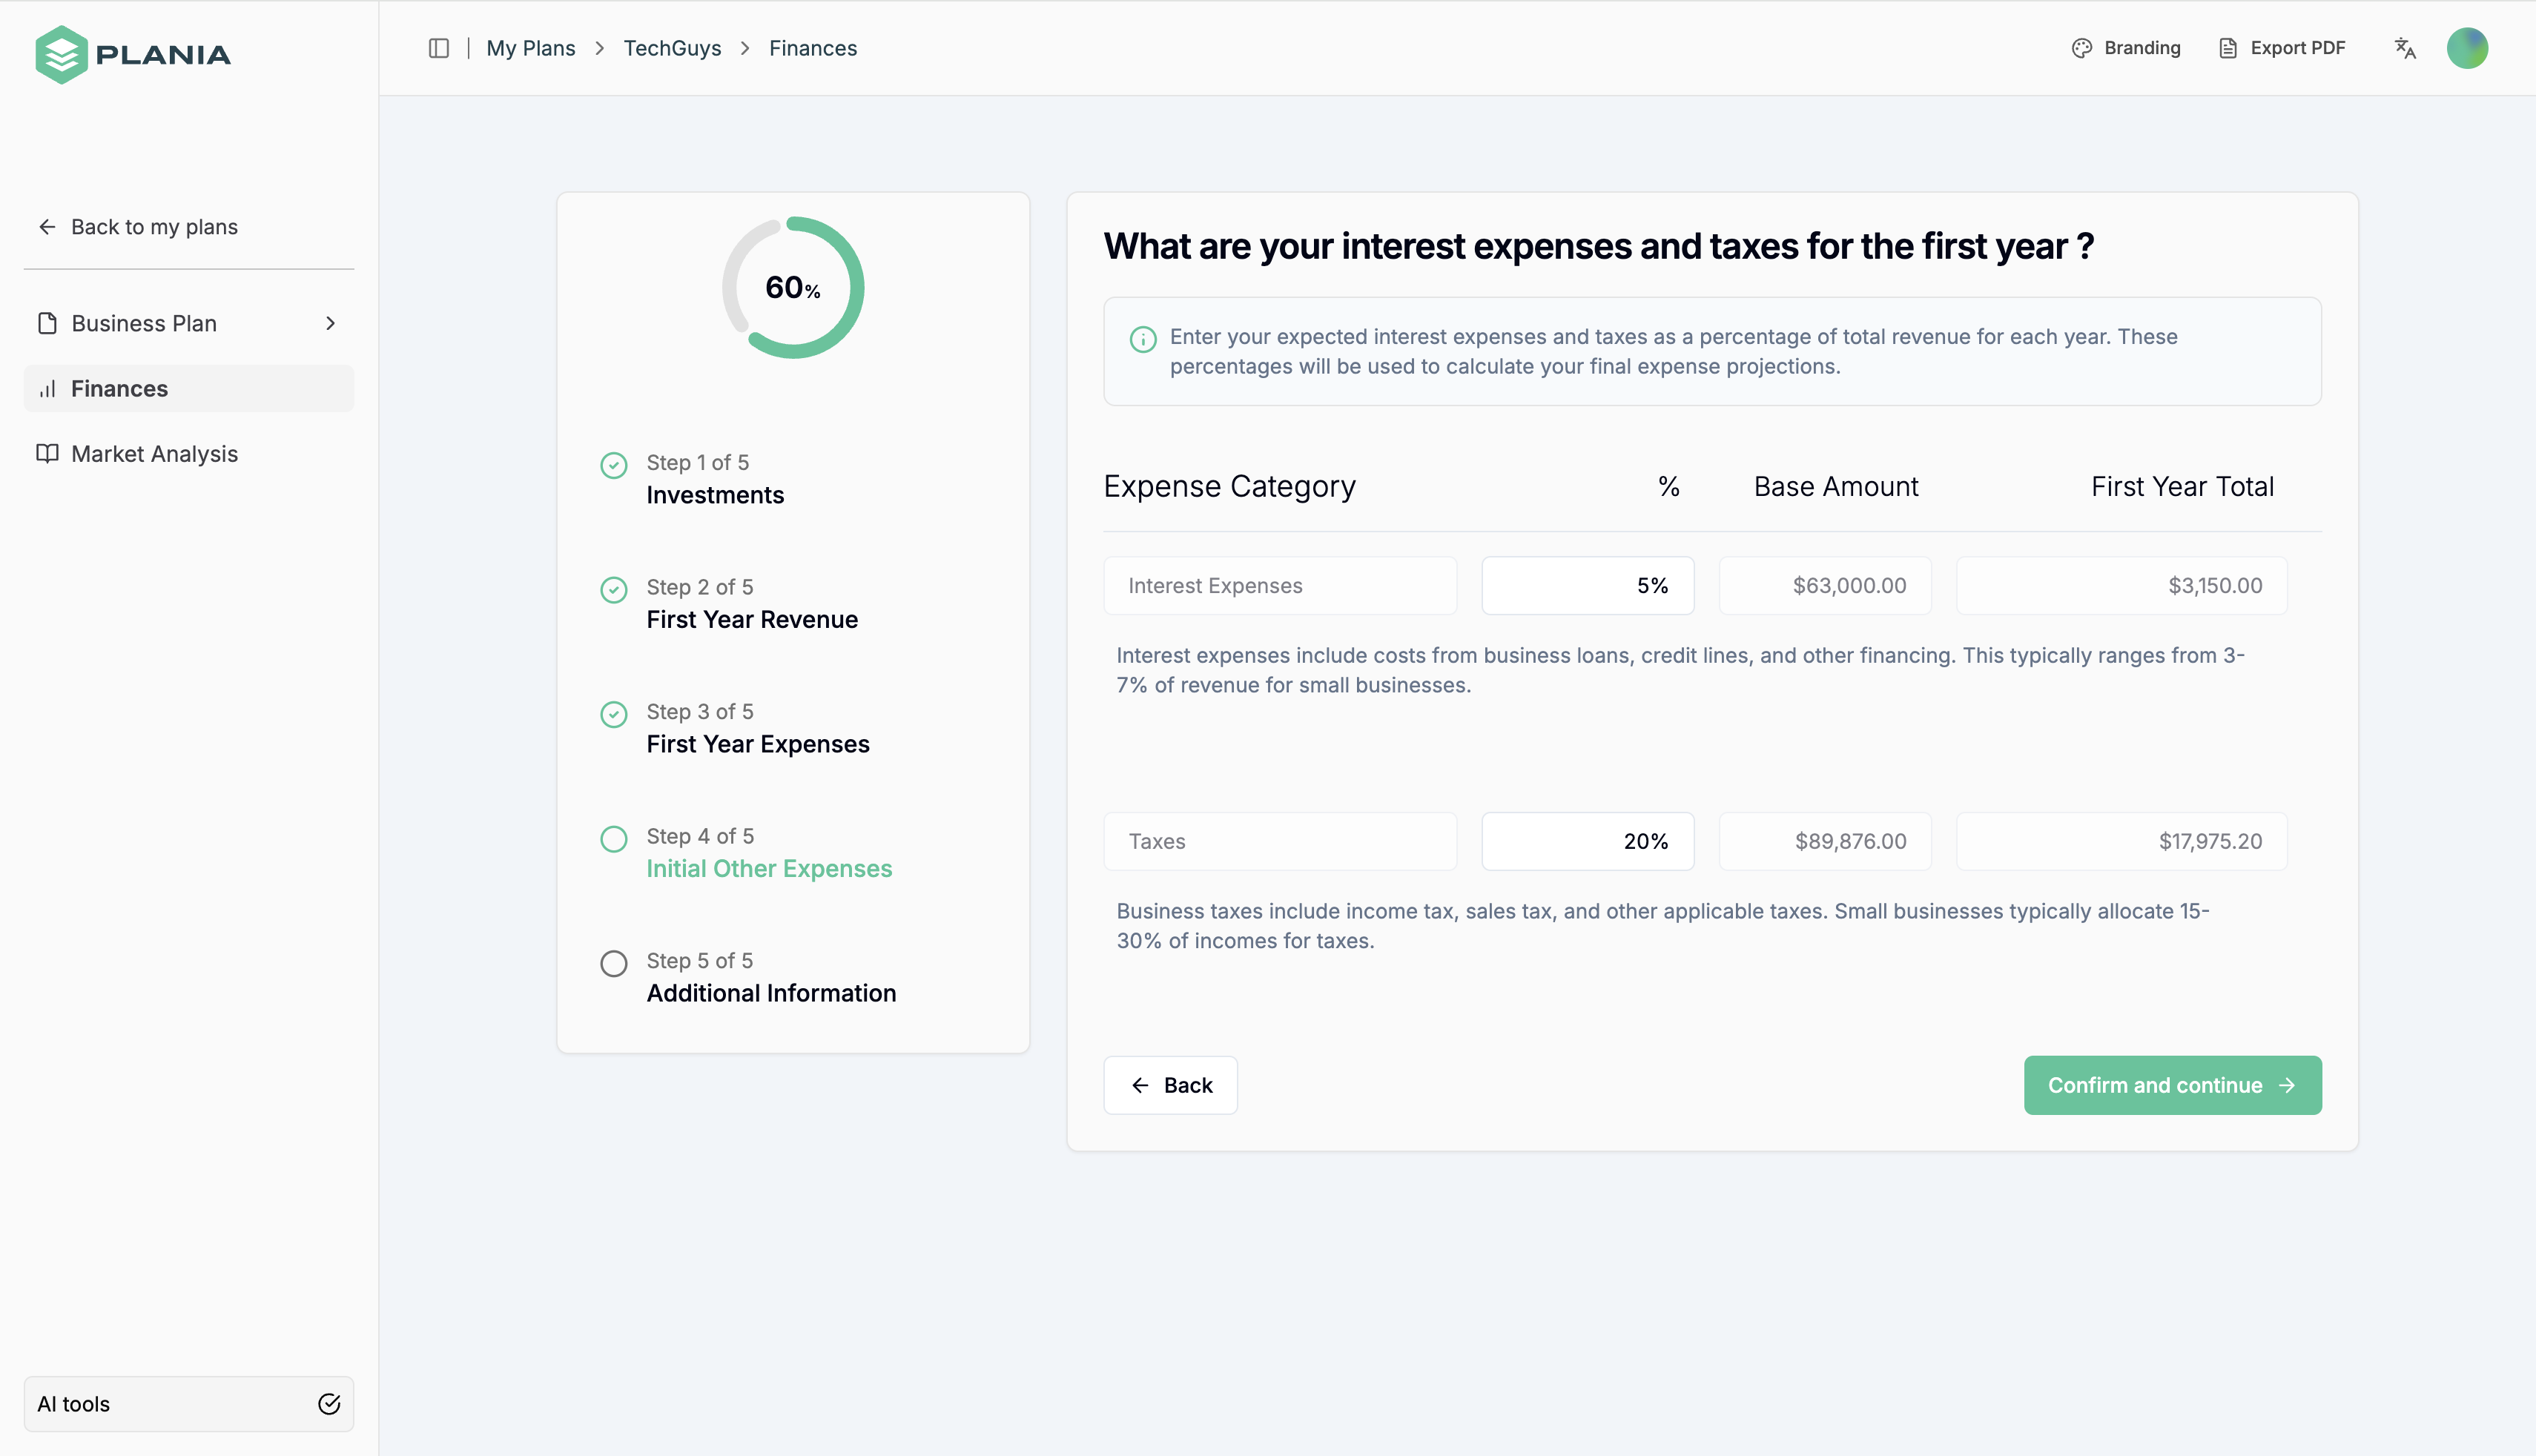Click chevron after My Plans breadcrumb
Viewport: 2536px width, 1456px height.
coord(600,48)
